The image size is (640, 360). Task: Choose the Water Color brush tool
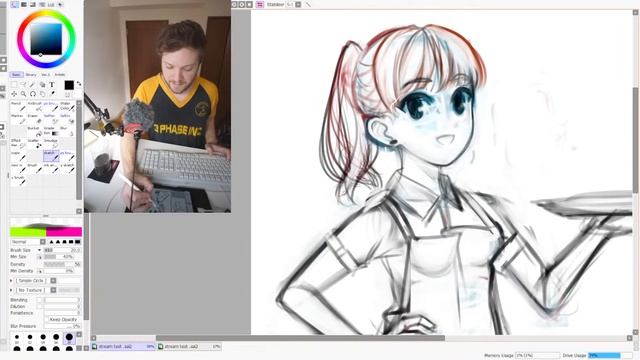[67, 107]
